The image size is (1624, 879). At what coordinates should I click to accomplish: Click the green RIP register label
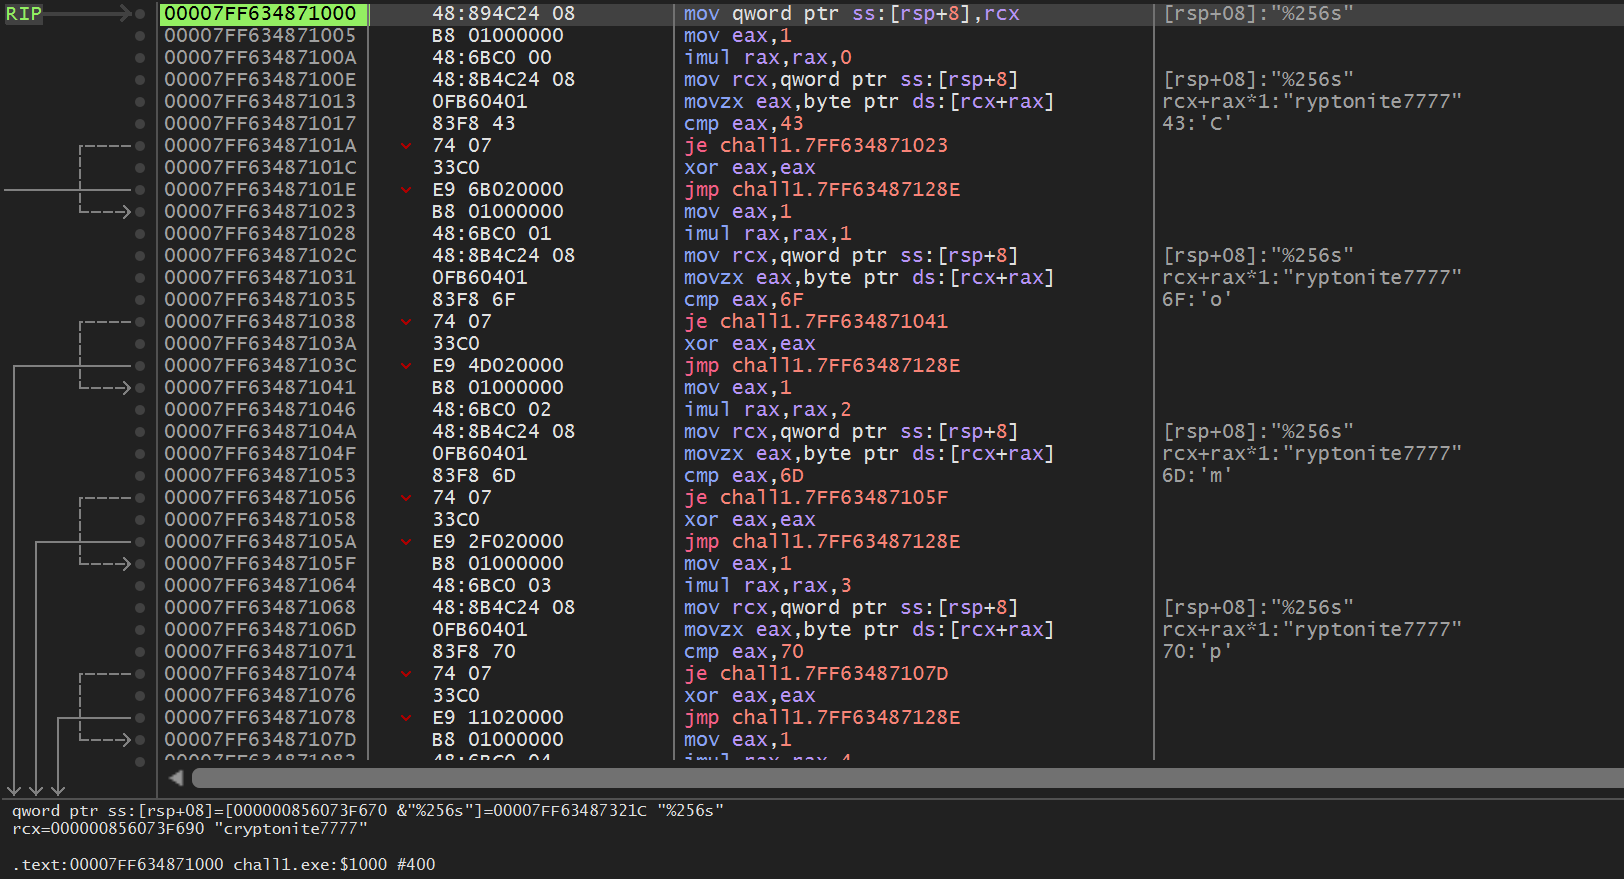tap(24, 14)
